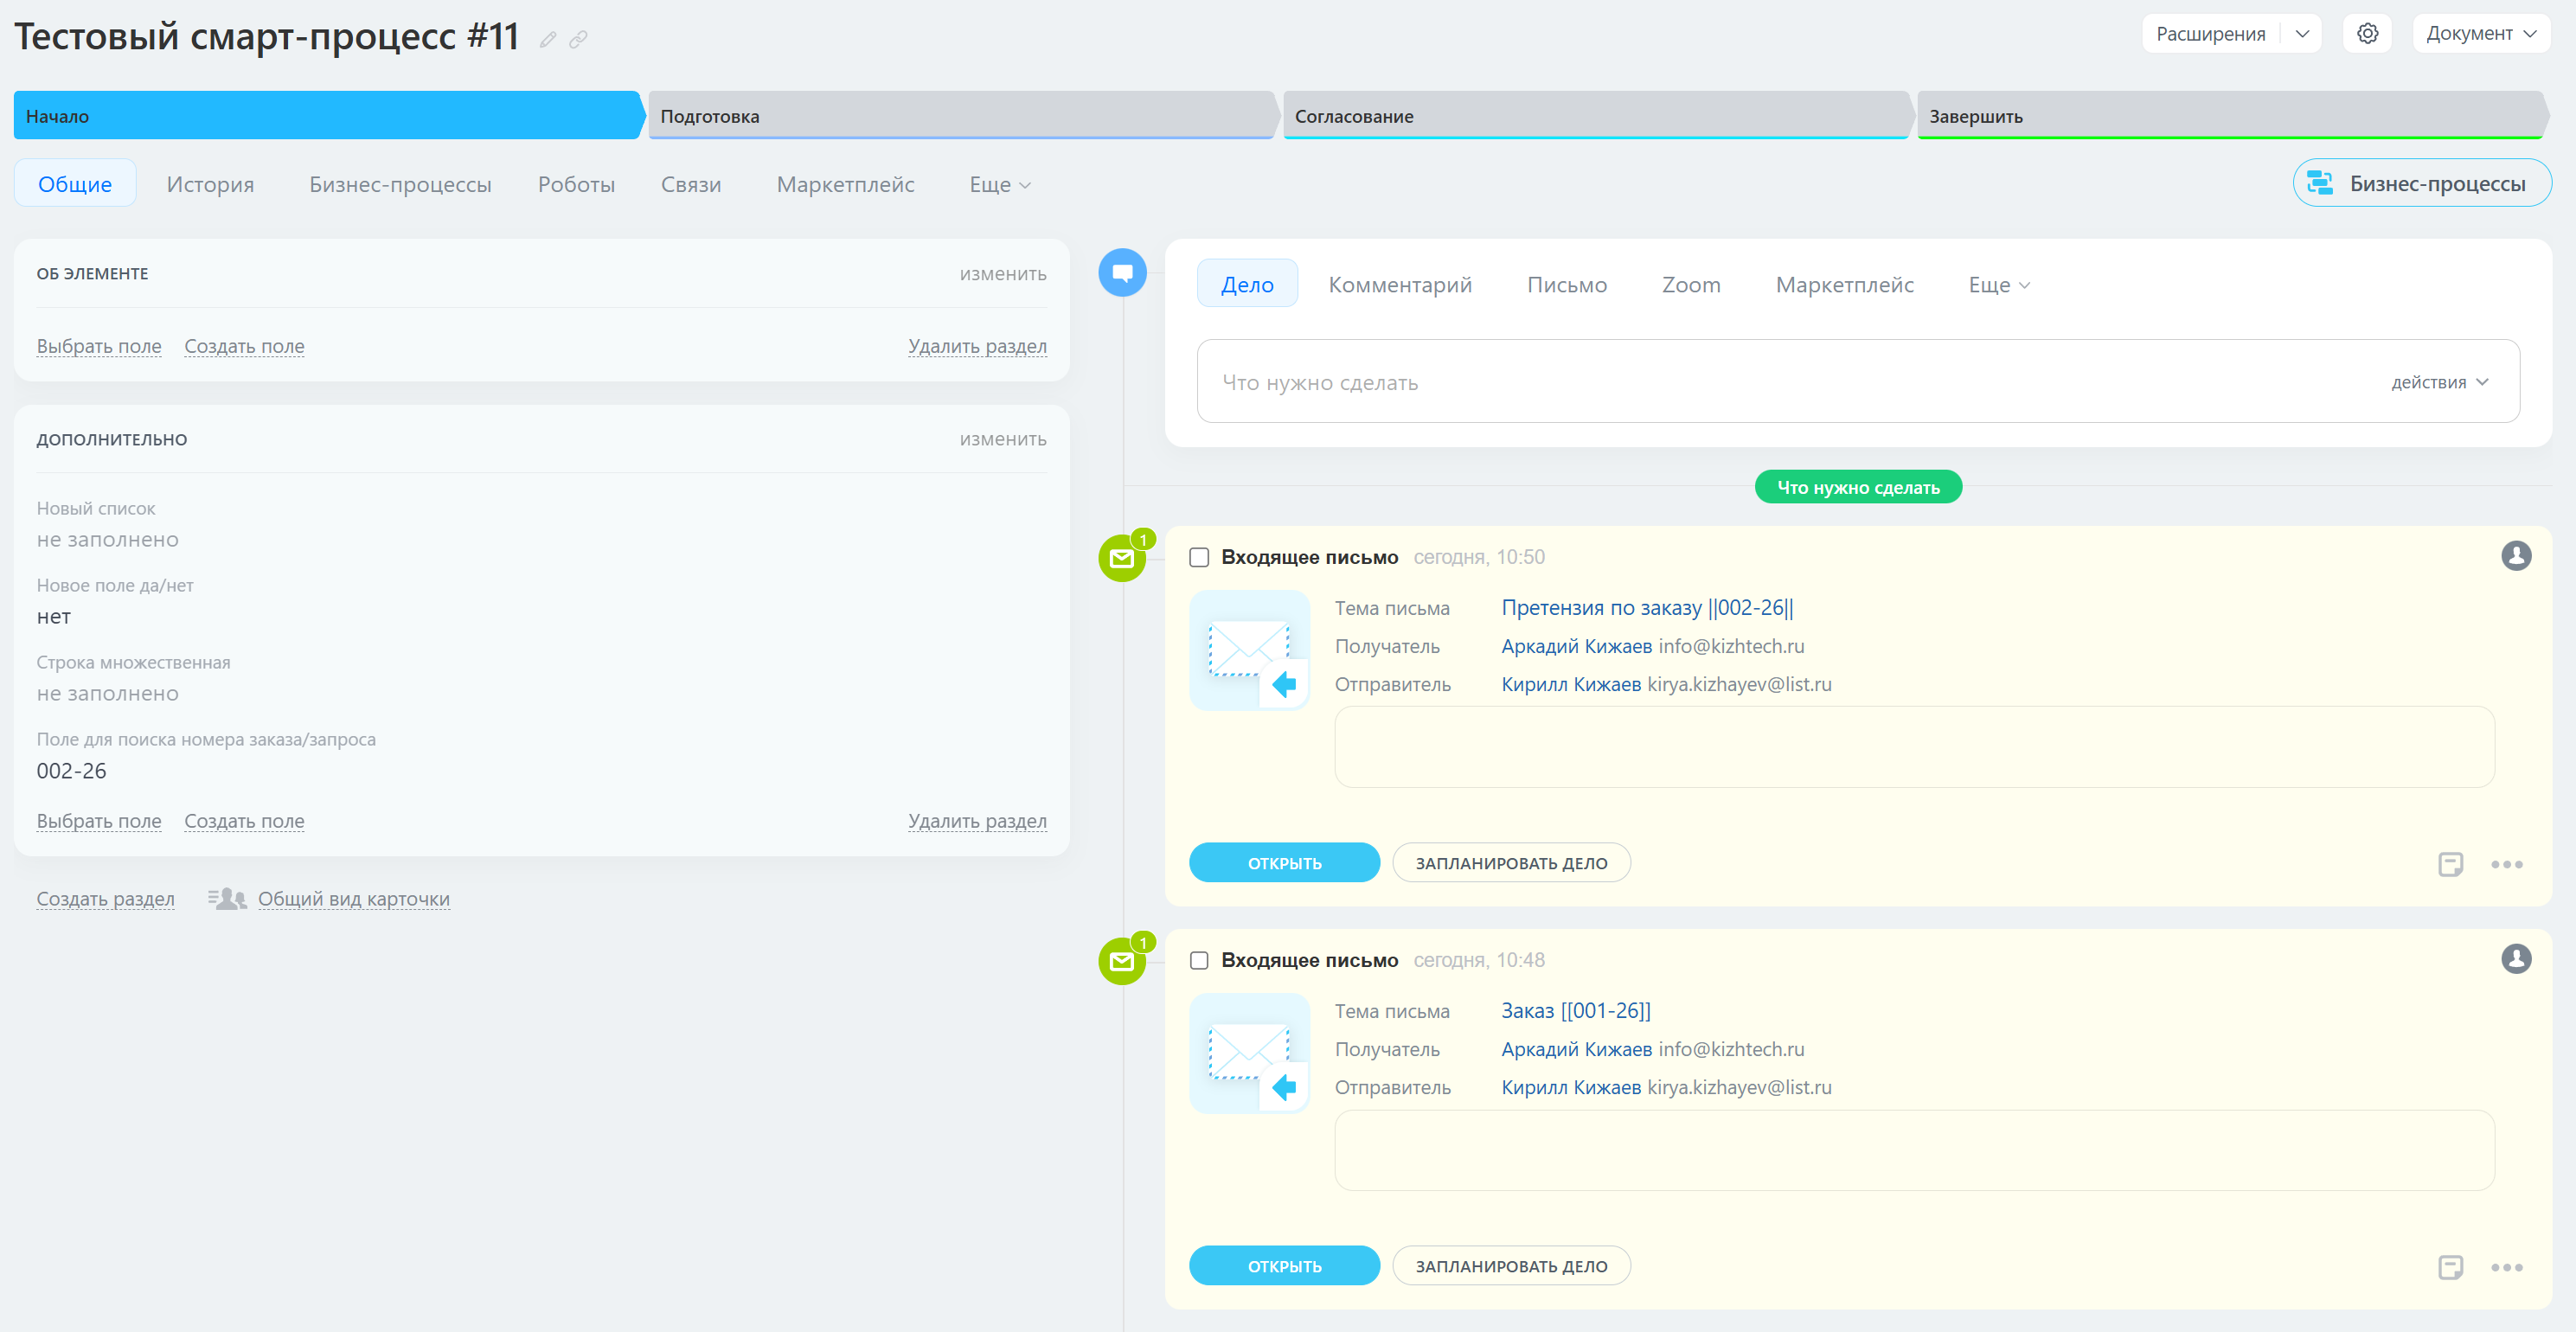Move to the Согласование stage

click(1594, 117)
